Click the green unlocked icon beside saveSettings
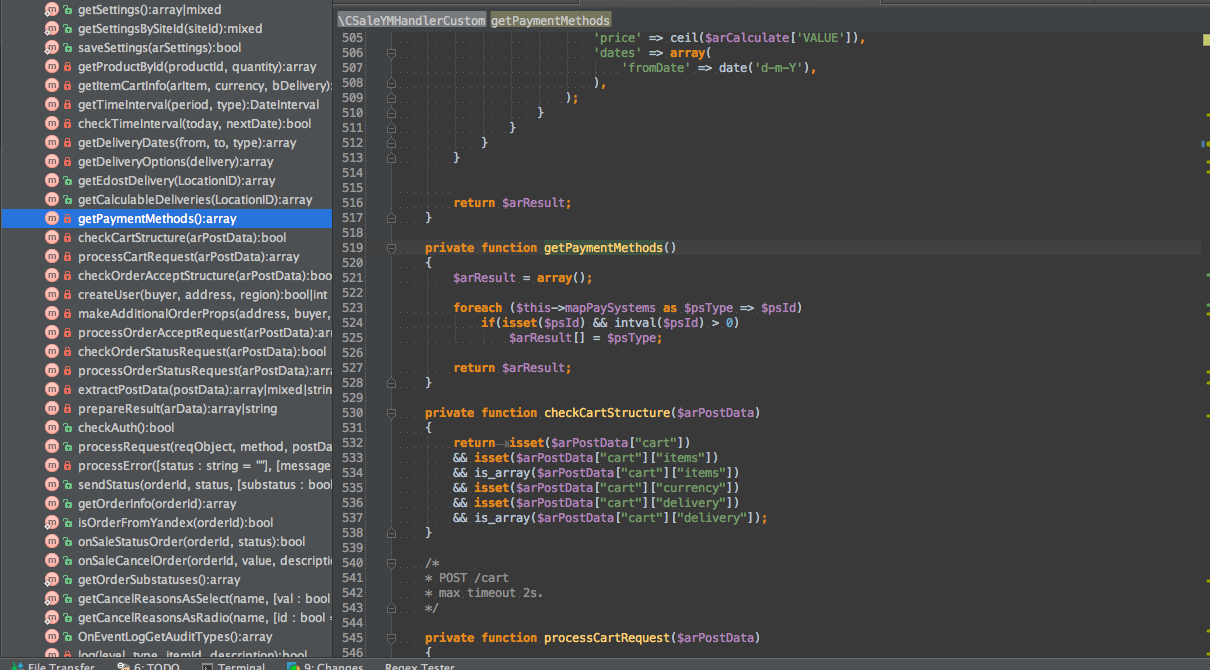Screen dimensions: 1210x670 click(x=68, y=48)
